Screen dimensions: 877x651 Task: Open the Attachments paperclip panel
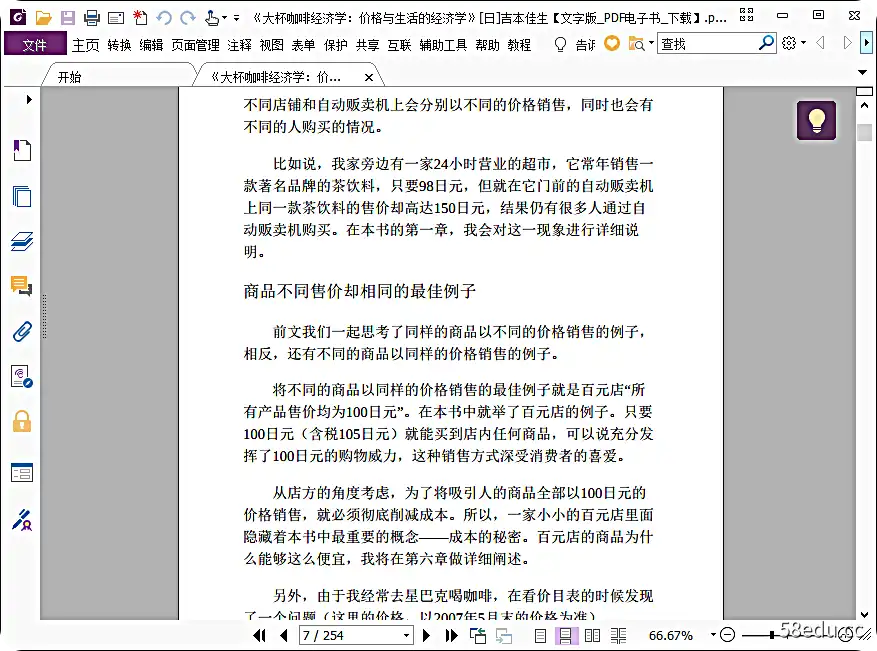click(x=22, y=332)
